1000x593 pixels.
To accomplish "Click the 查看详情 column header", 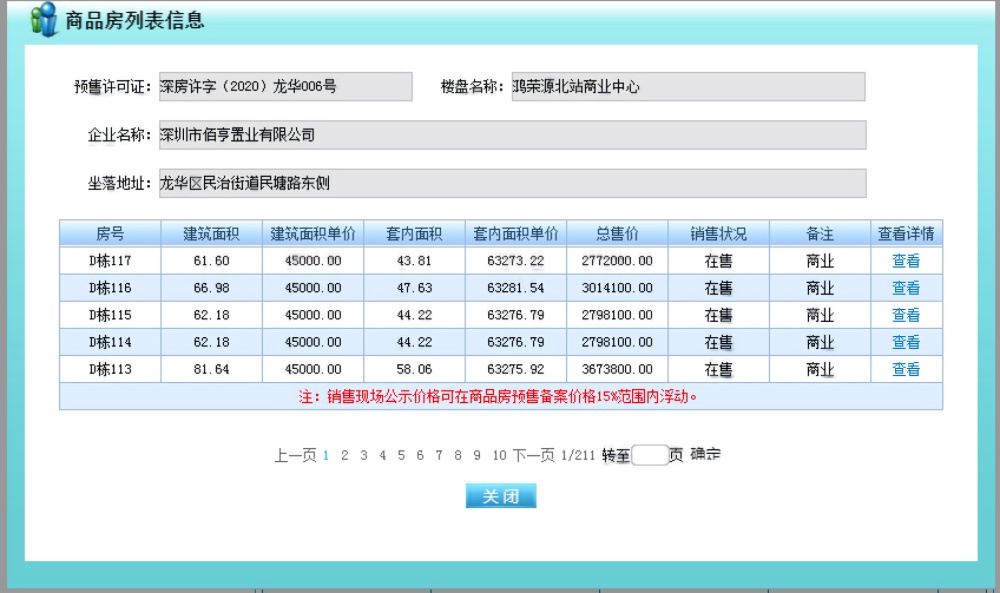I will click(x=906, y=233).
